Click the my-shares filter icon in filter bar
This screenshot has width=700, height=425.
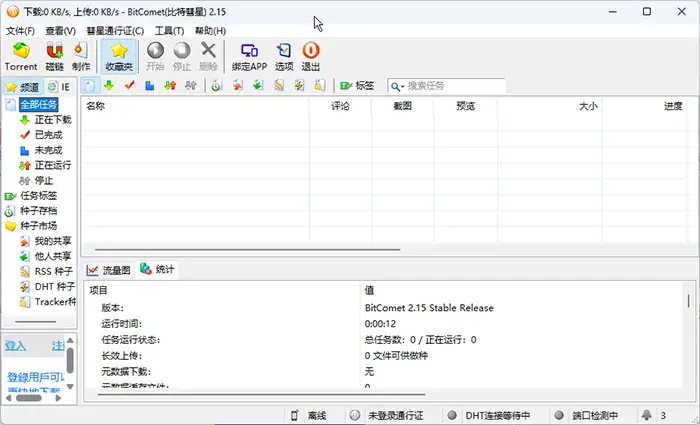coord(238,86)
